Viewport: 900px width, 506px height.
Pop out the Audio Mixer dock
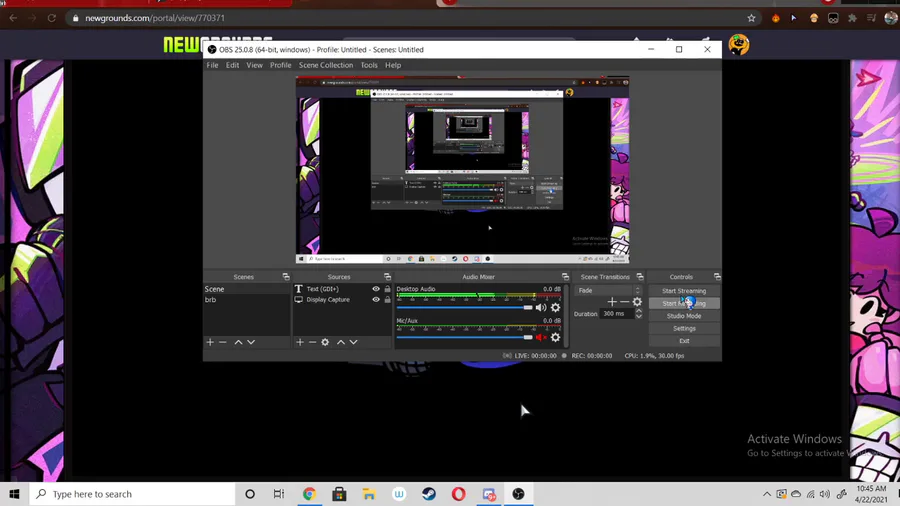pyautogui.click(x=565, y=277)
